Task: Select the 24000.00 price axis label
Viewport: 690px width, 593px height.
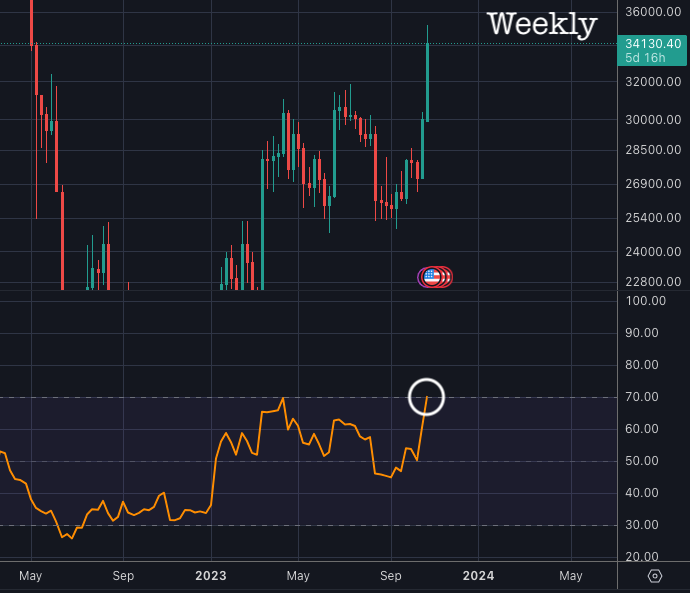Action: [653, 252]
